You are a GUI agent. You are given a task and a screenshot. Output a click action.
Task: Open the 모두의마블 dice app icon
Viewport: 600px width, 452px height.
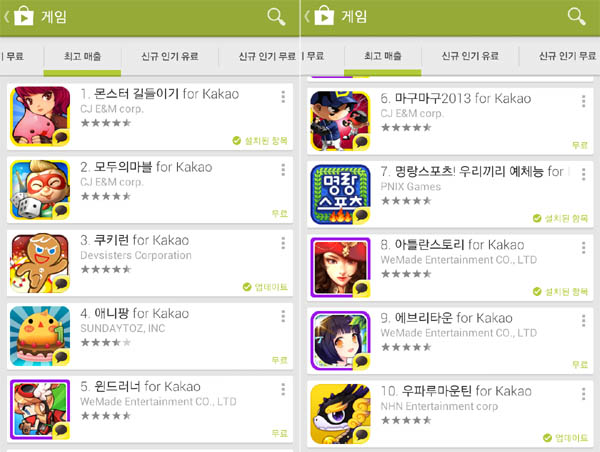(x=40, y=190)
